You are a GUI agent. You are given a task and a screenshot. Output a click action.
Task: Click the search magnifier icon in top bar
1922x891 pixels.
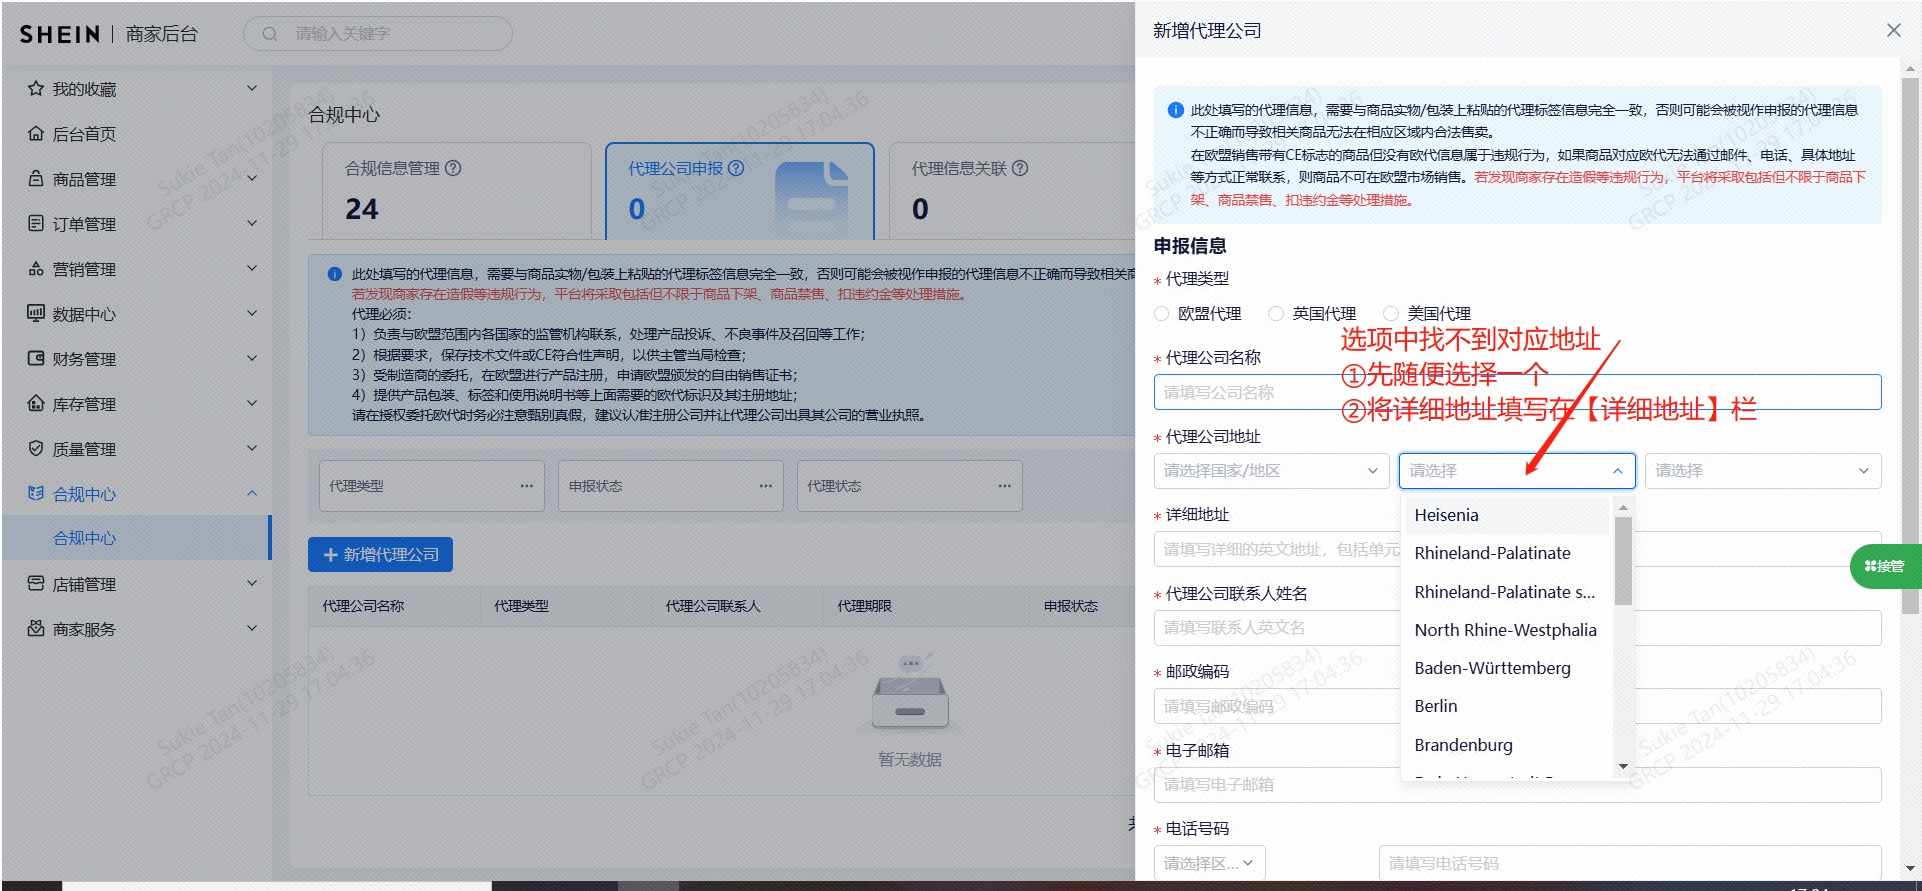coord(270,34)
